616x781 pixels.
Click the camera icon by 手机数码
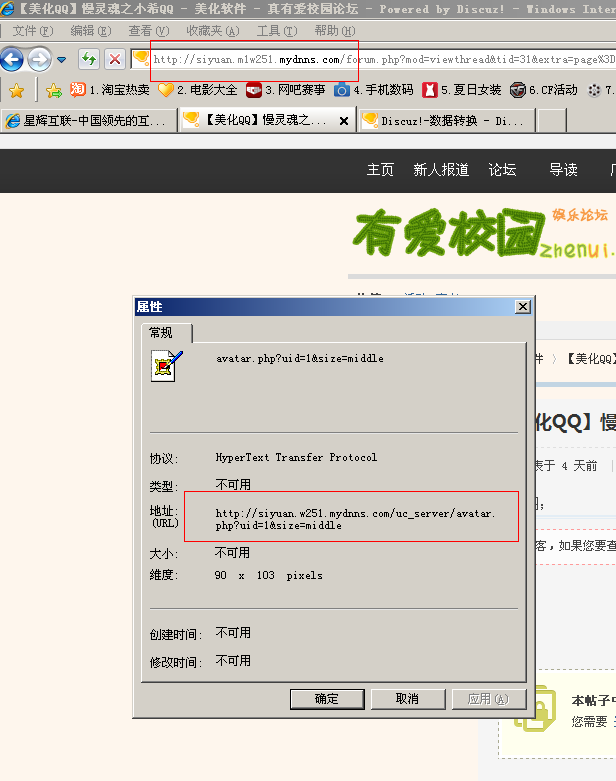[342, 90]
